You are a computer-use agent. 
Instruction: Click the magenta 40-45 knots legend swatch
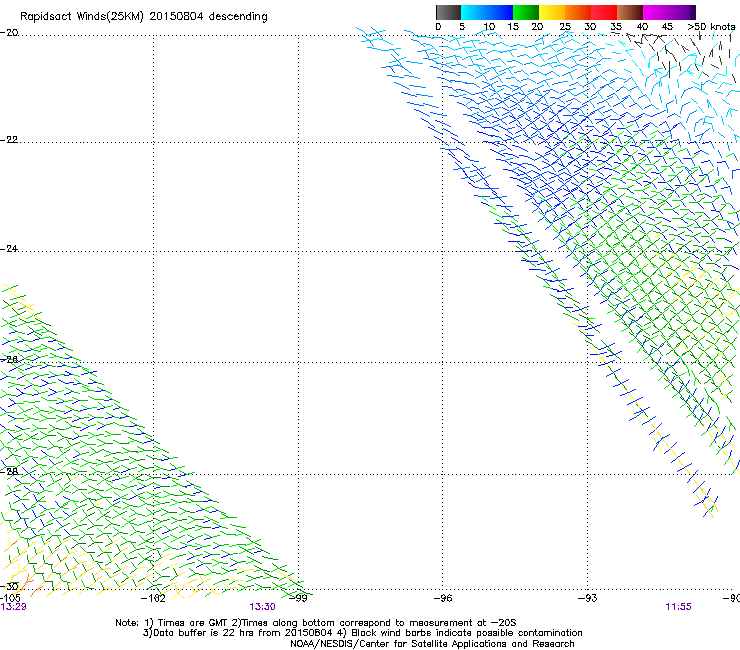[x=656, y=12]
